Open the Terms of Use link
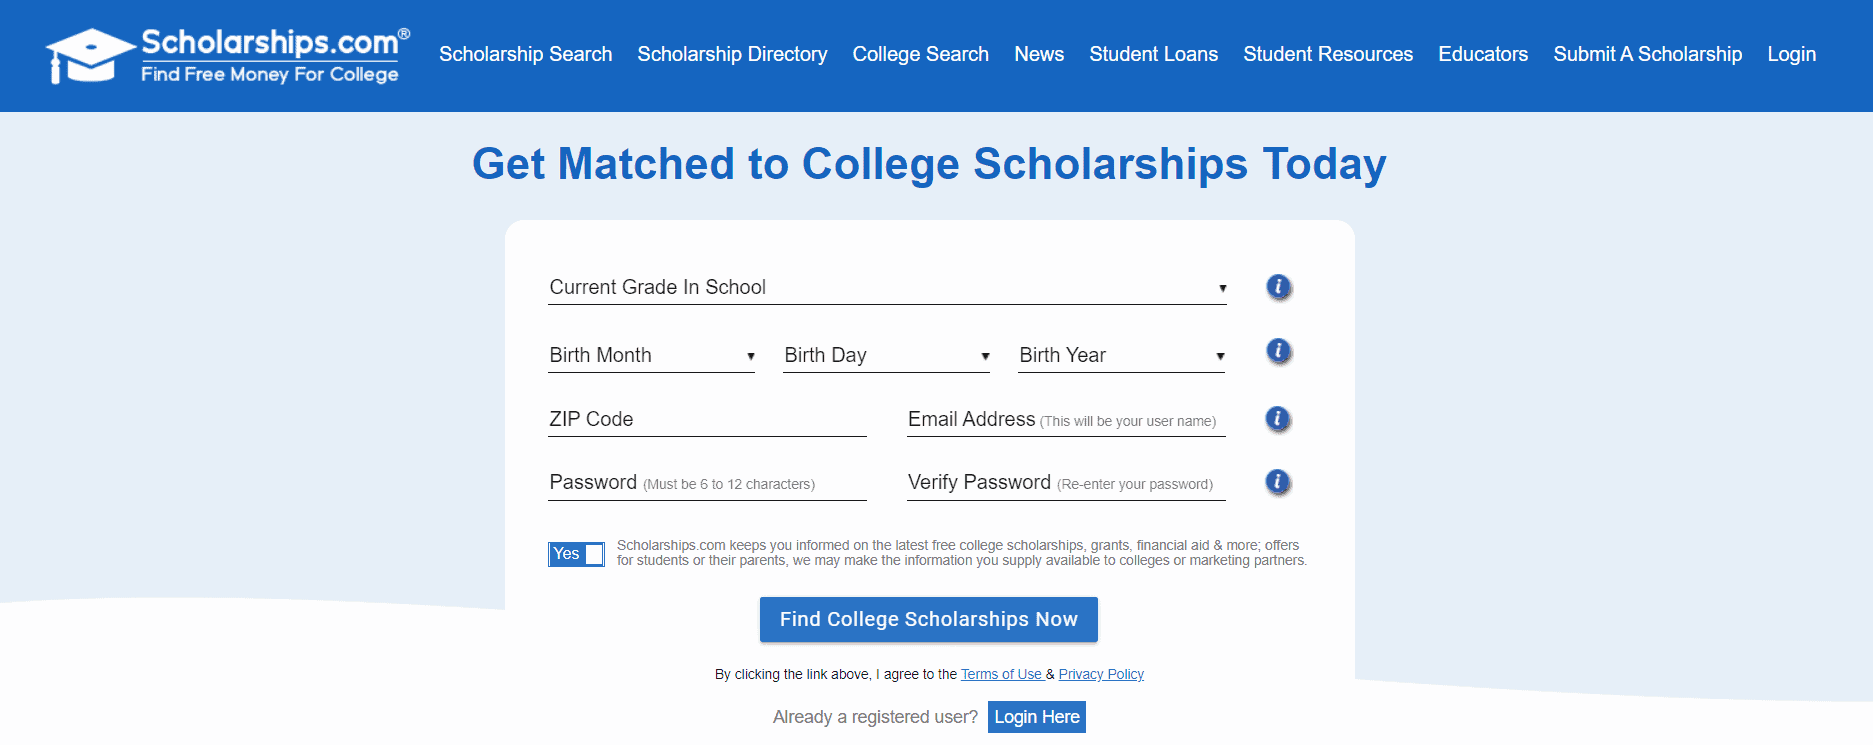Screen dimensions: 1873x745 [x=1002, y=674]
